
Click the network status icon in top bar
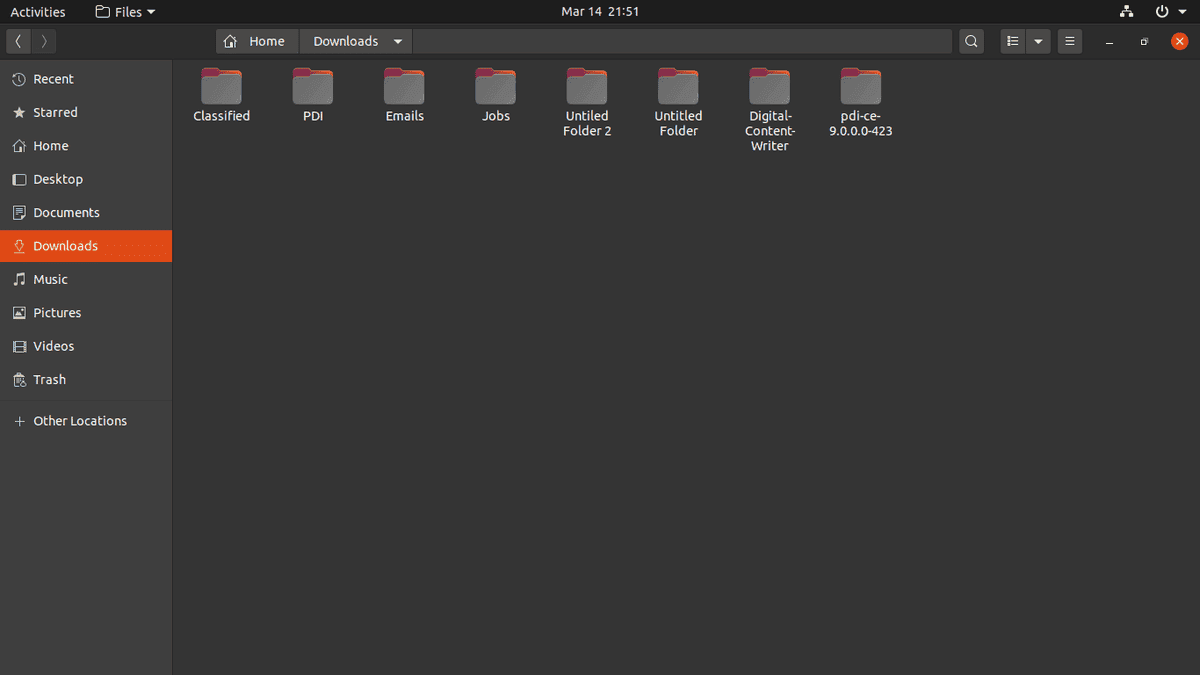(1127, 12)
